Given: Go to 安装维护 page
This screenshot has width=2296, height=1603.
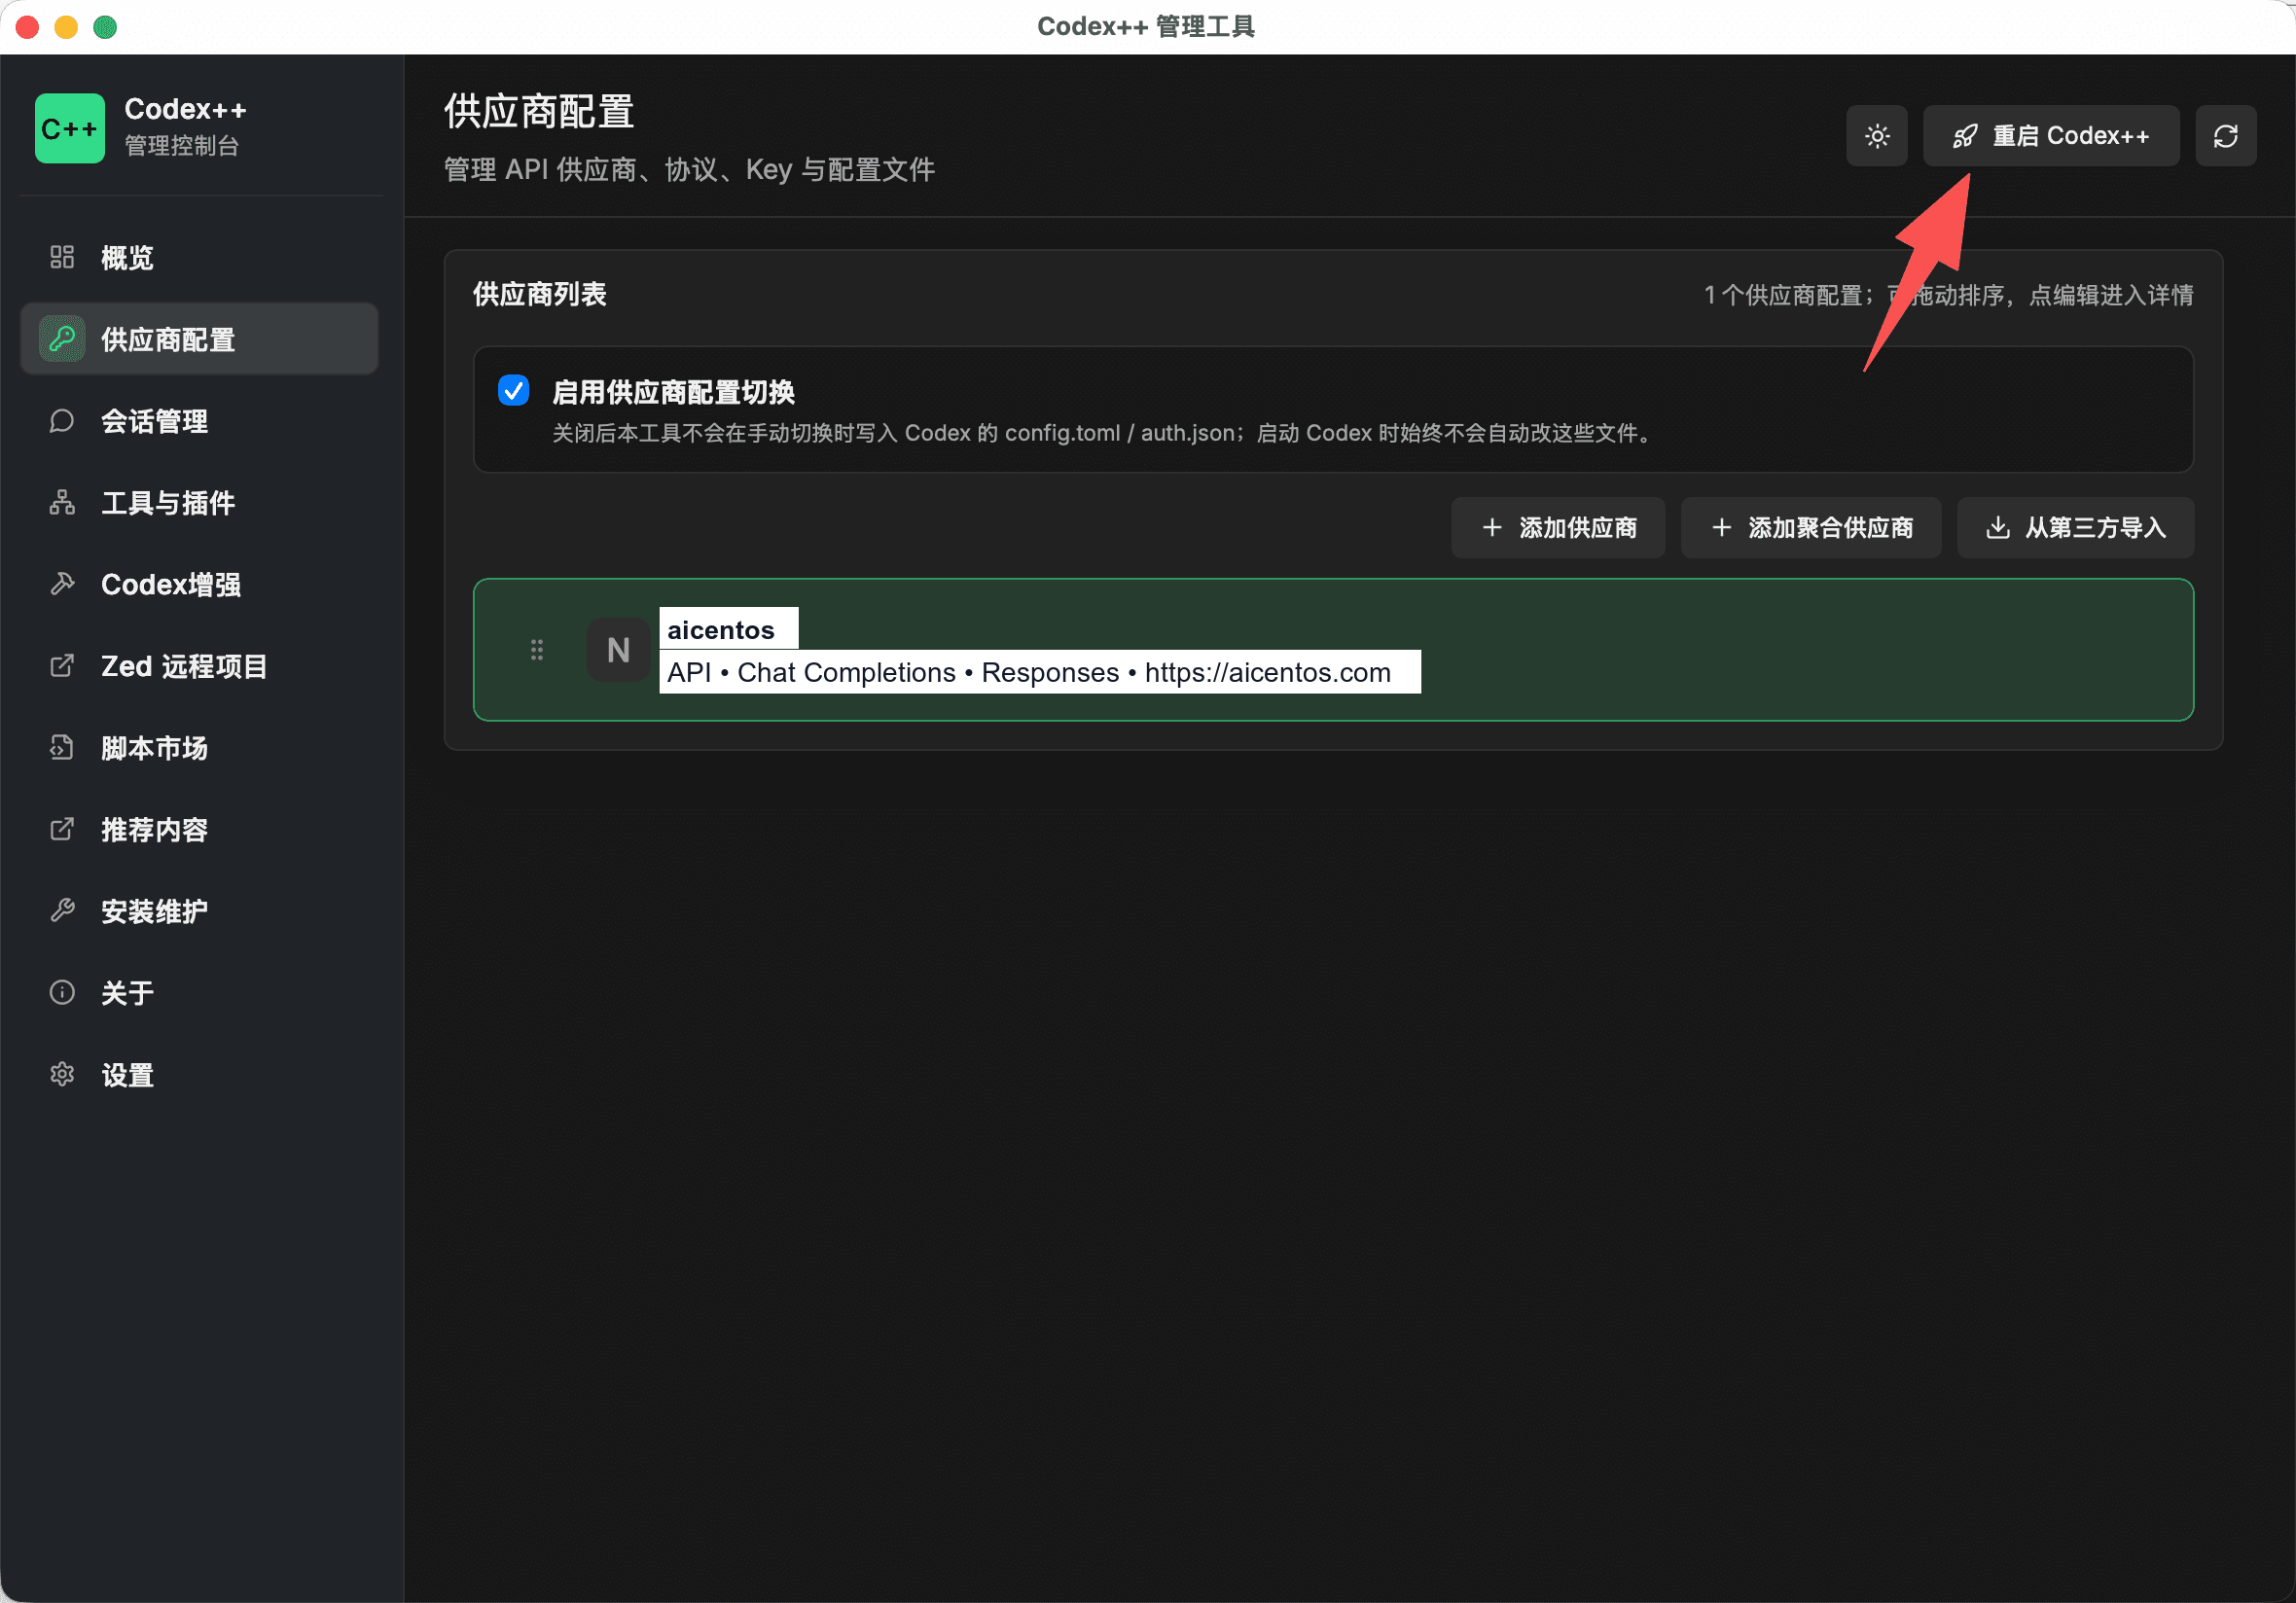Looking at the screenshot, I should (199, 911).
